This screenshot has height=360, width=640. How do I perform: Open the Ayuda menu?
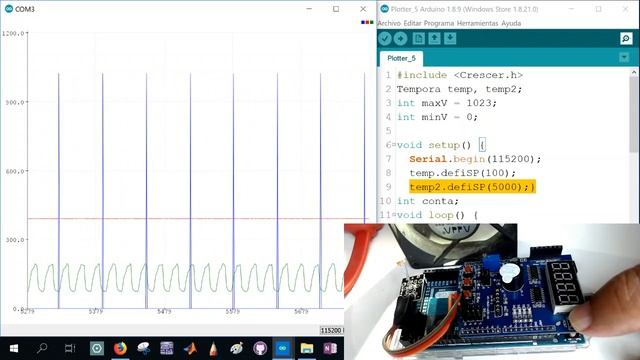click(x=511, y=23)
